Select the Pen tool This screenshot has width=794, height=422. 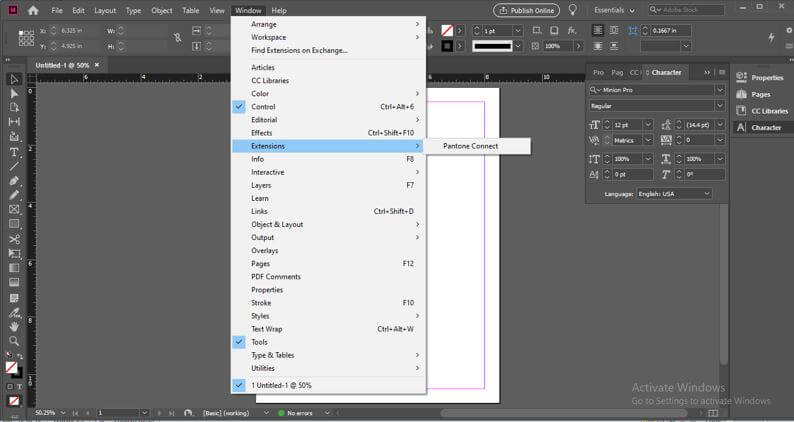[x=14, y=181]
